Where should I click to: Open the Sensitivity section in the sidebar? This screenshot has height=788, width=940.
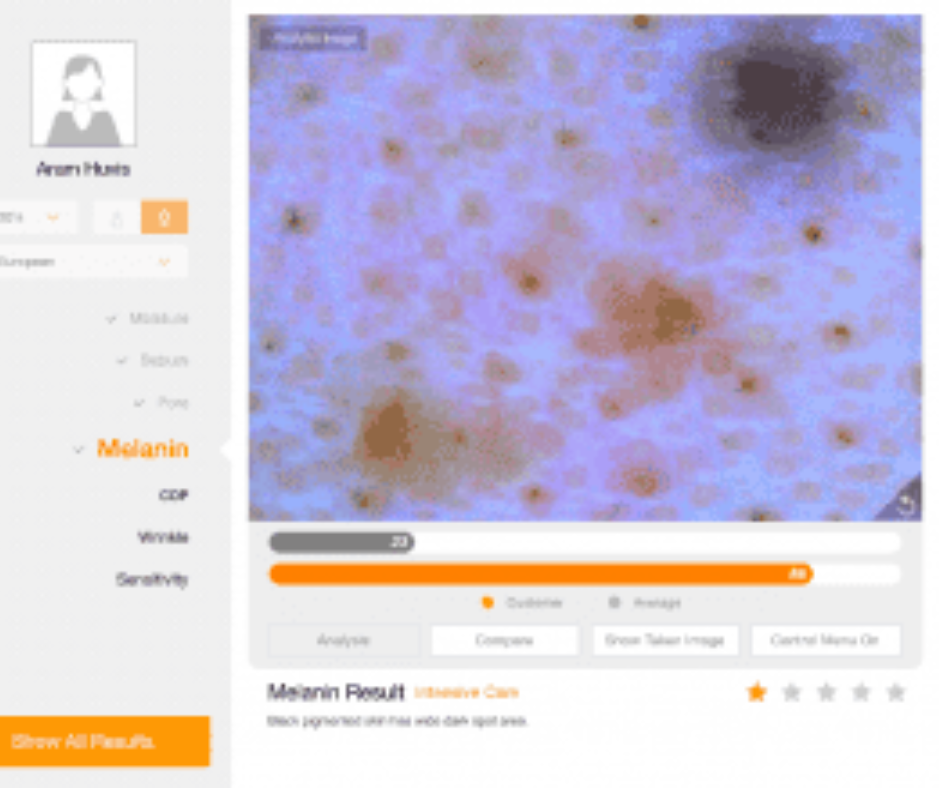point(152,579)
